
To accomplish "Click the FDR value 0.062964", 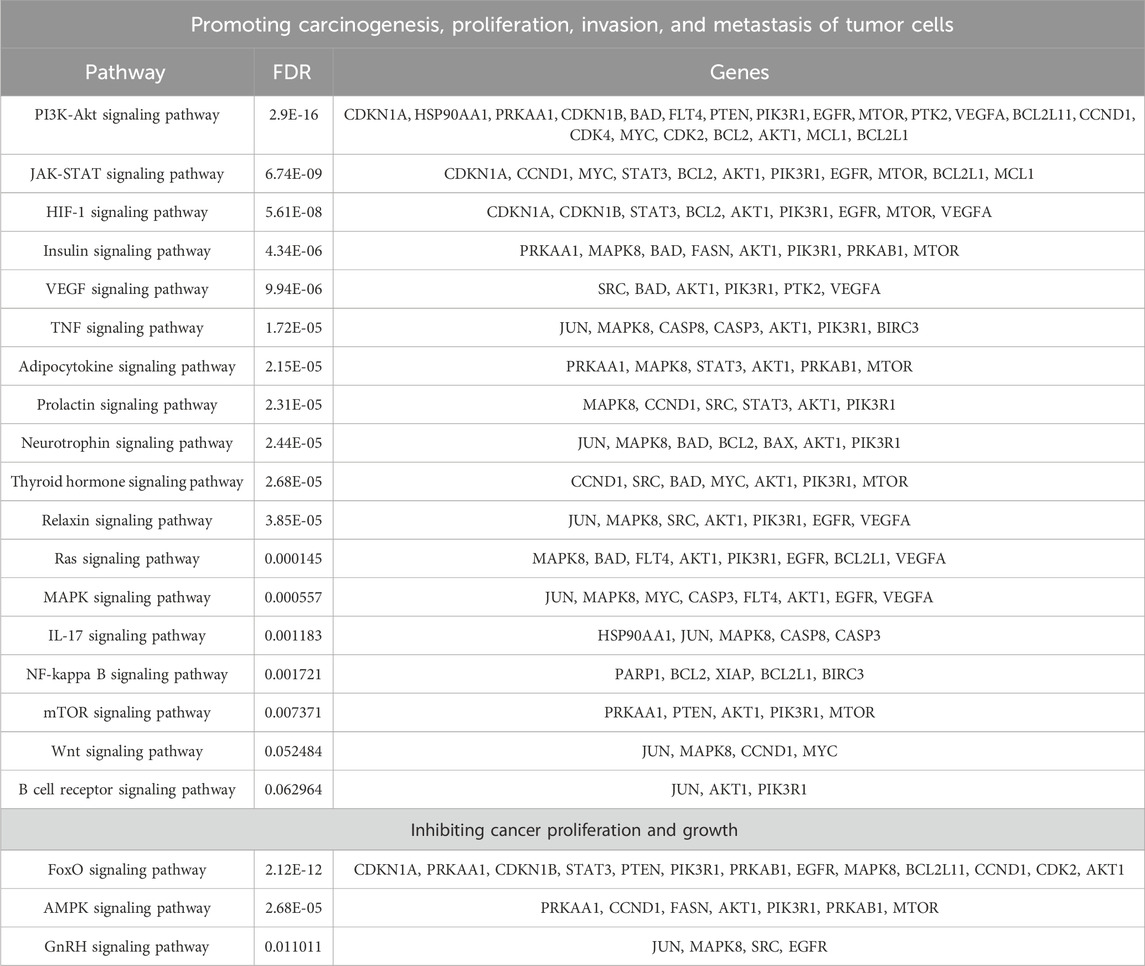I will [294, 789].
